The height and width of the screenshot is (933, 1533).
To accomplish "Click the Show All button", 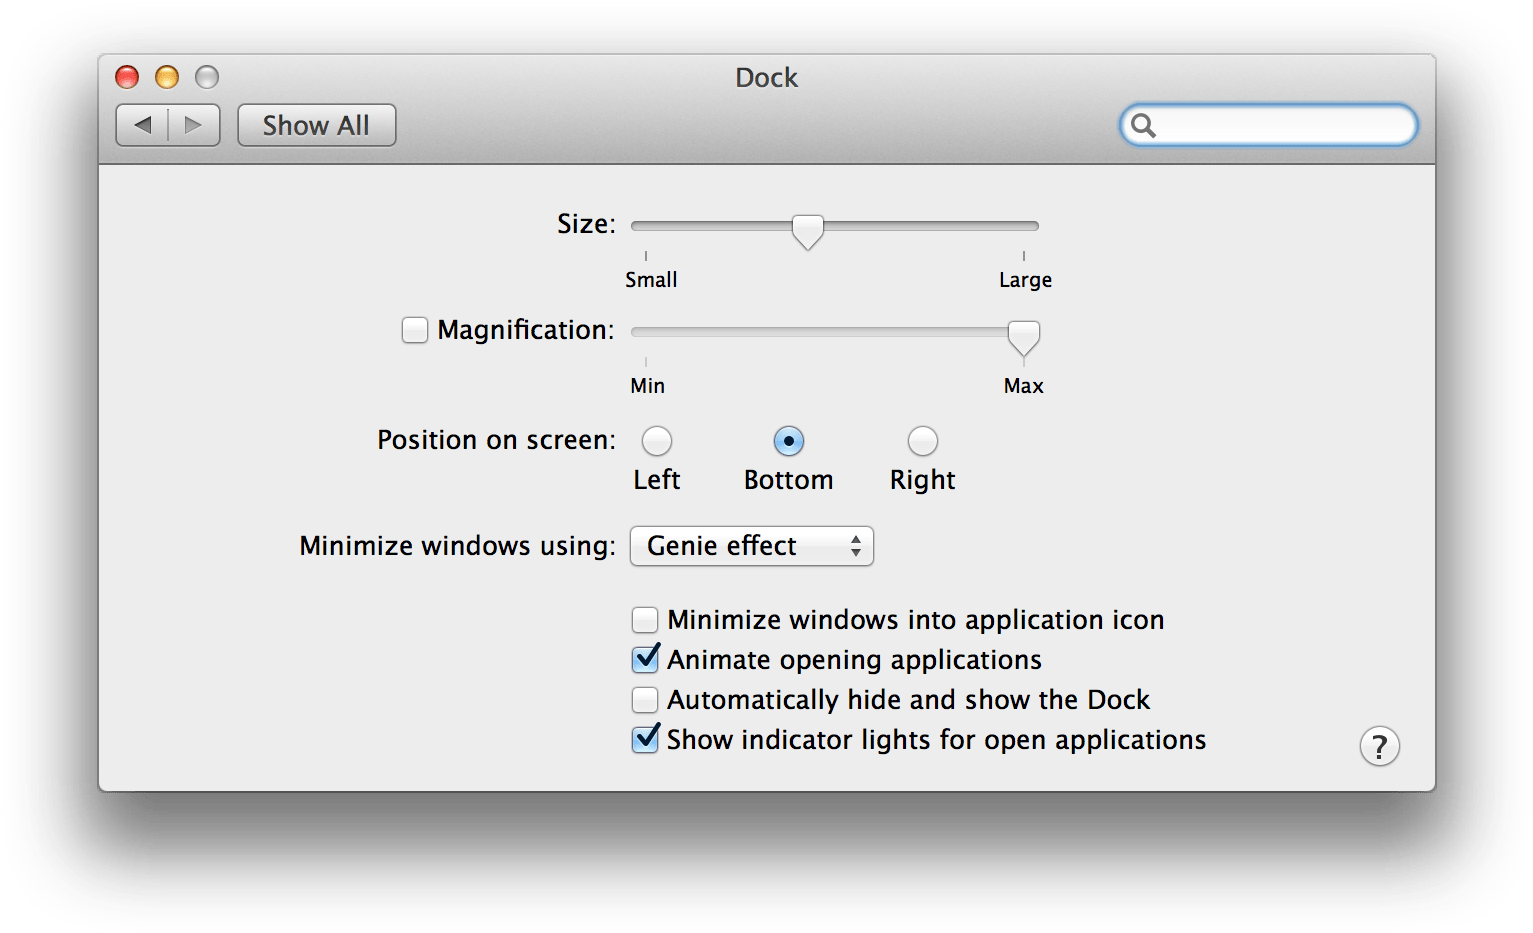I will pyautogui.click(x=316, y=125).
